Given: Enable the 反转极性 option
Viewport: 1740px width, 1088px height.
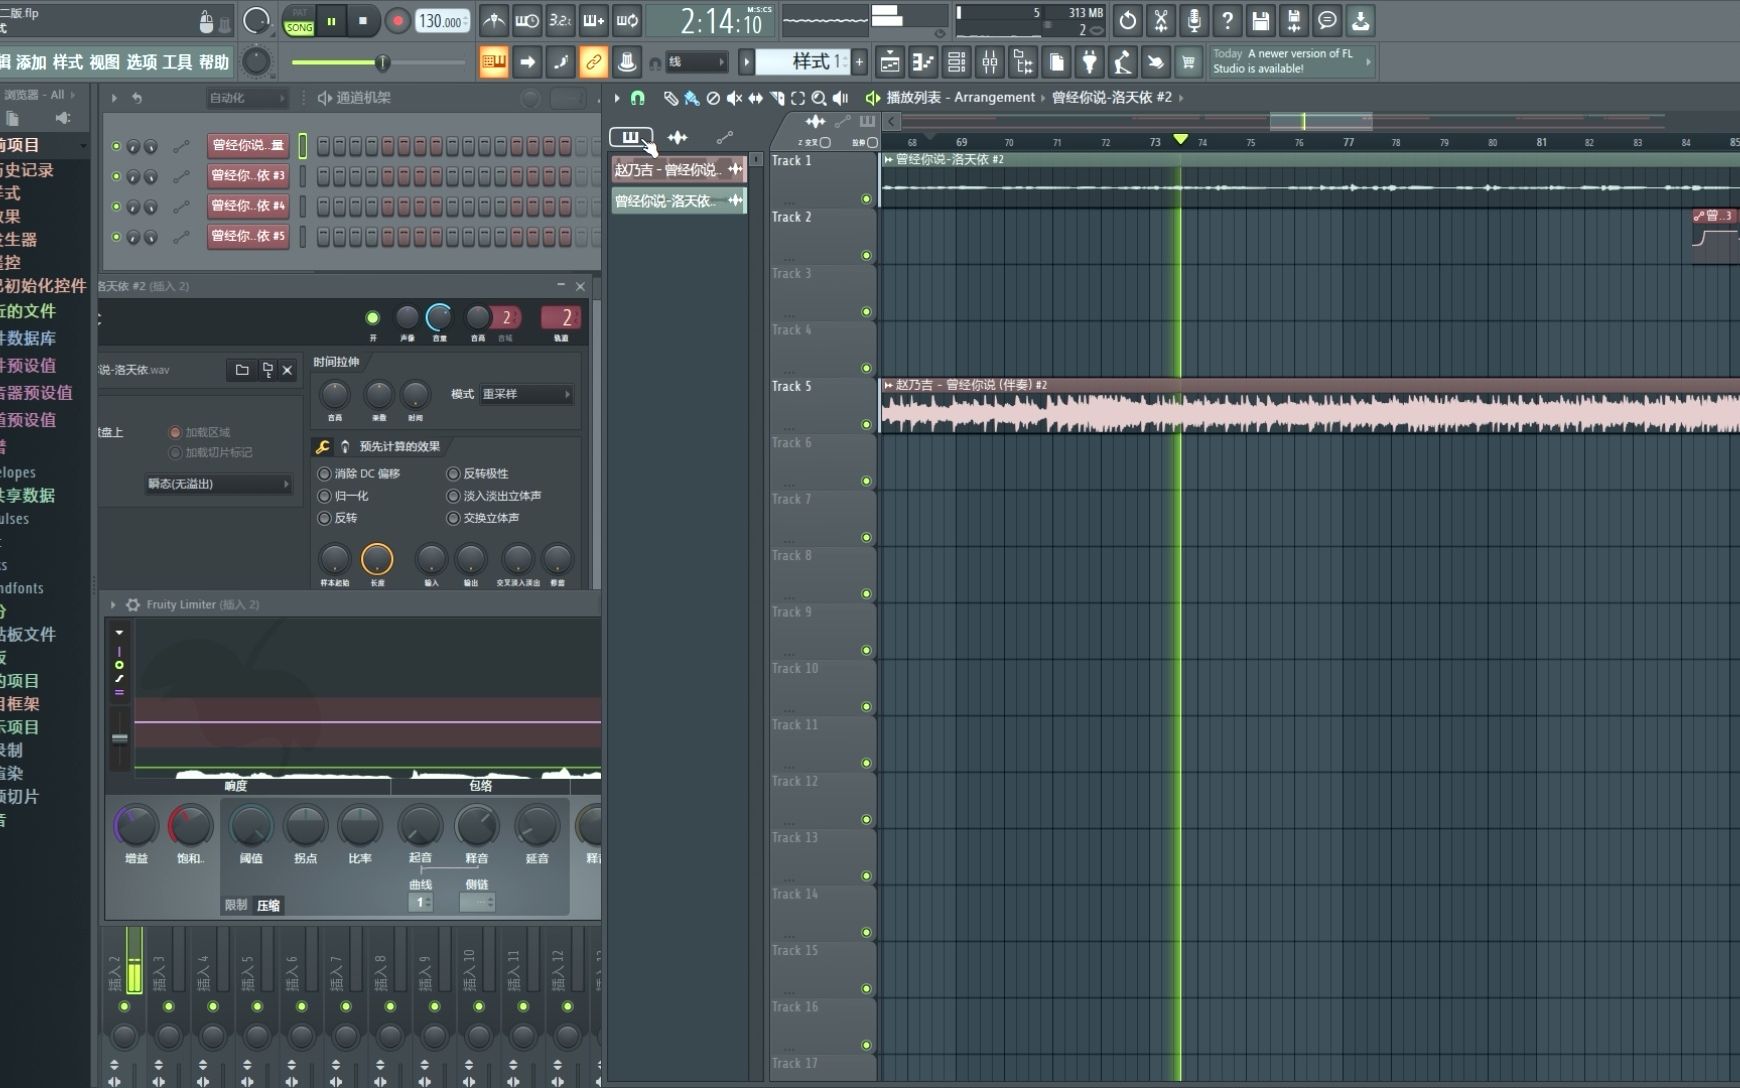Looking at the screenshot, I should tap(453, 474).
